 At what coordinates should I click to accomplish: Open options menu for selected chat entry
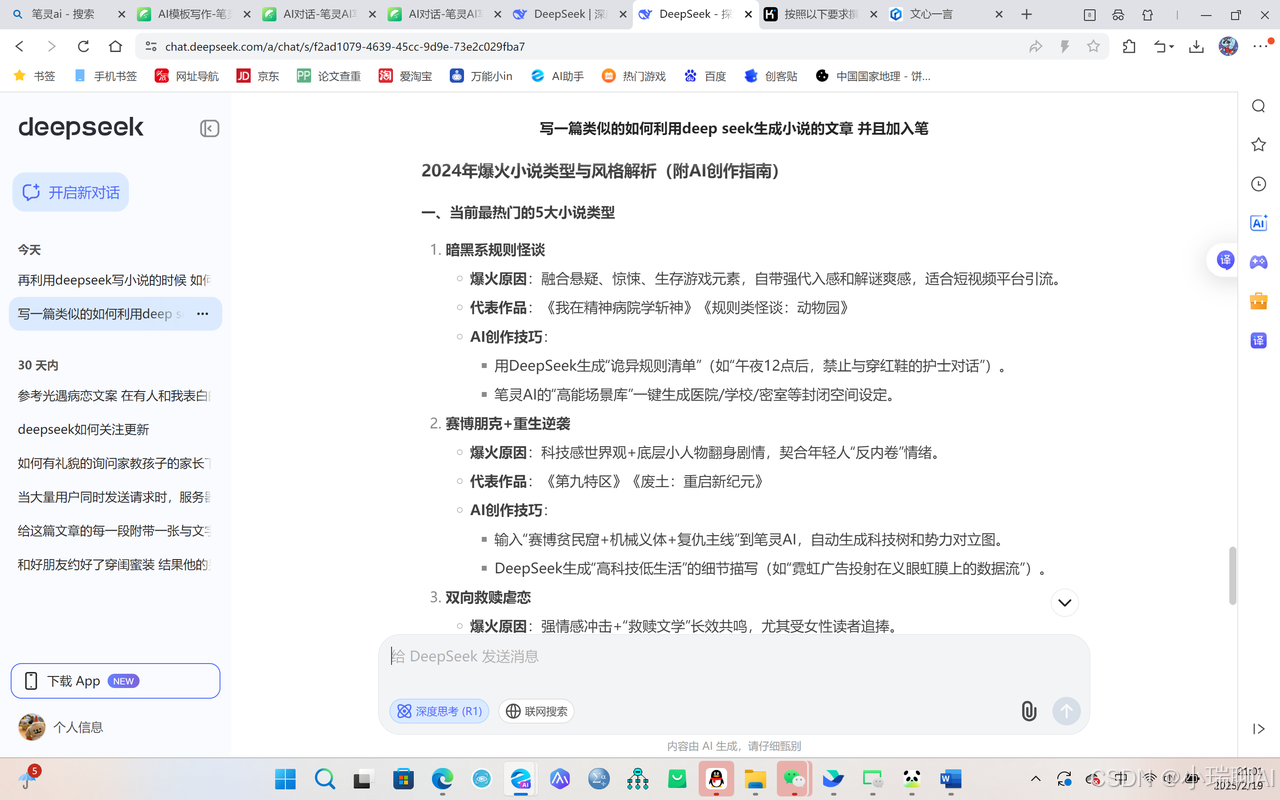tap(202, 314)
